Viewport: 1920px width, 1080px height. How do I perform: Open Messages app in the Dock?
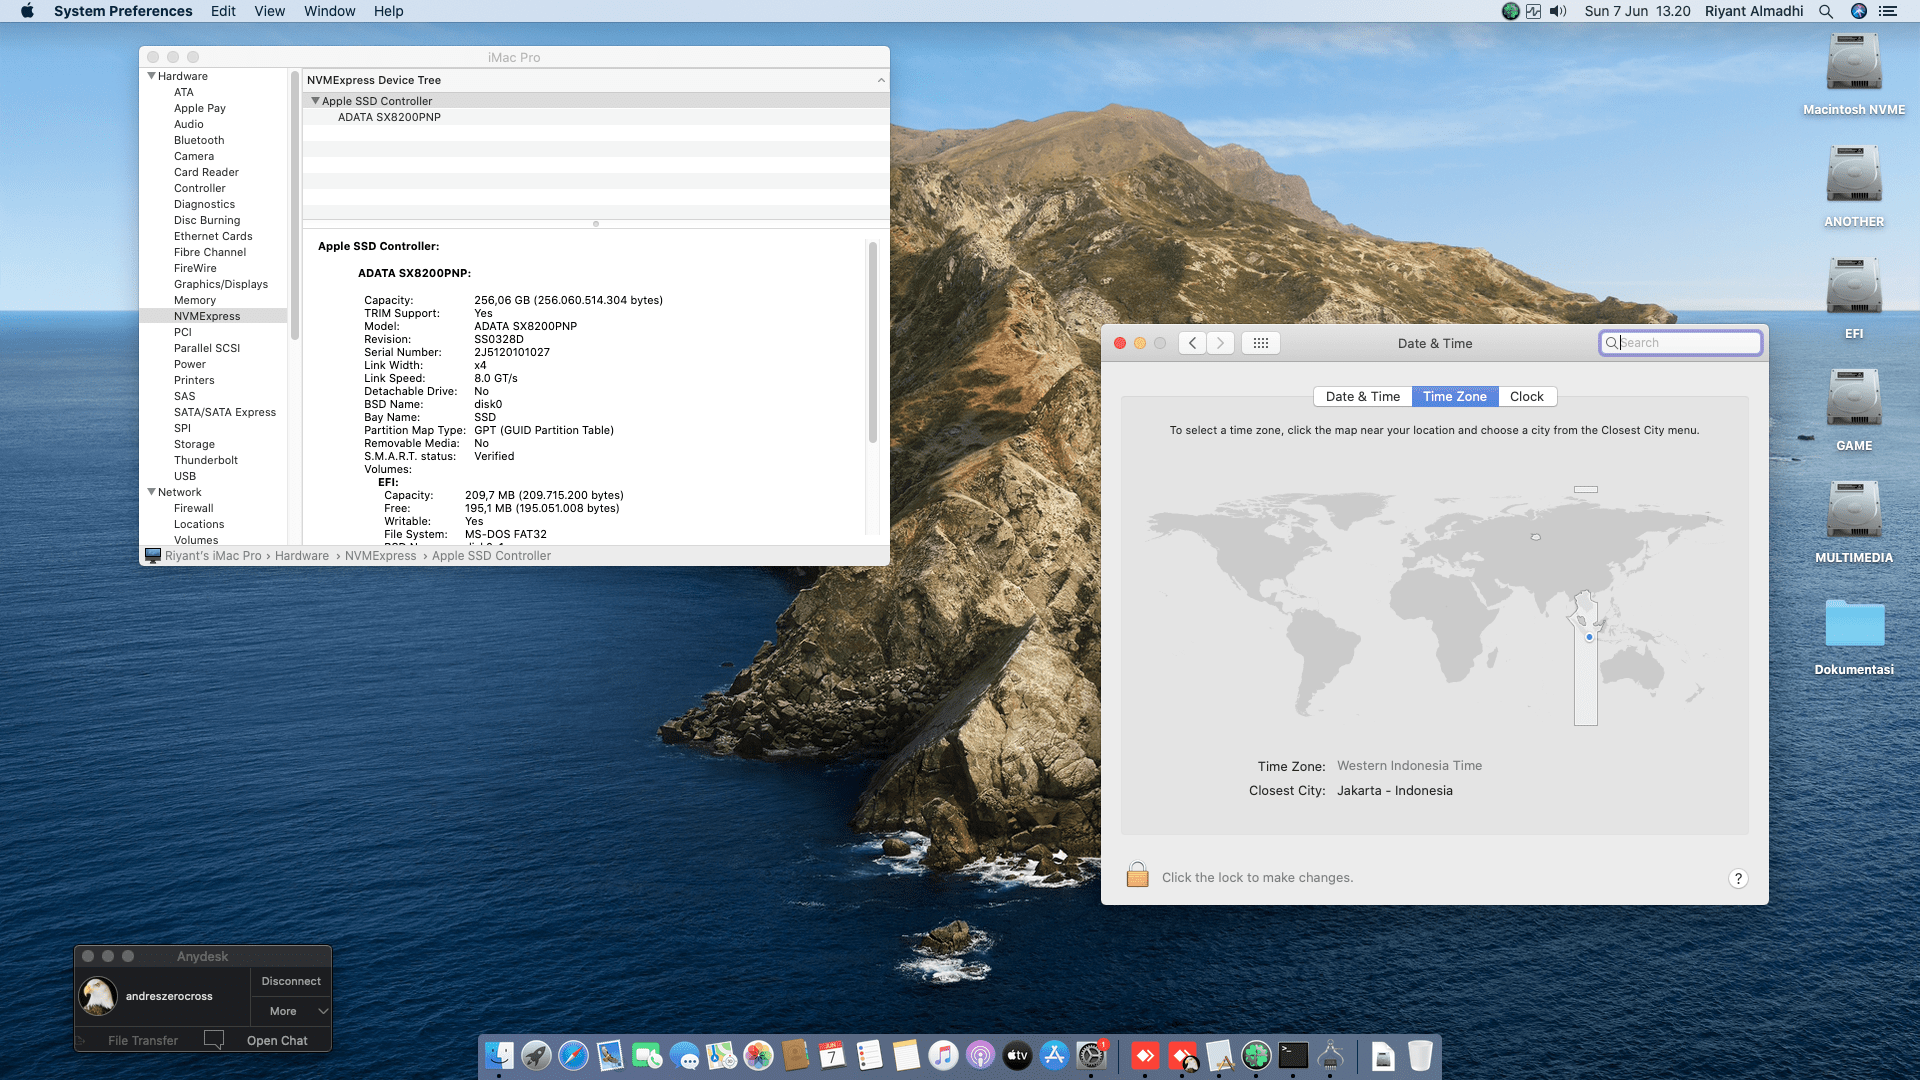pos(684,1055)
